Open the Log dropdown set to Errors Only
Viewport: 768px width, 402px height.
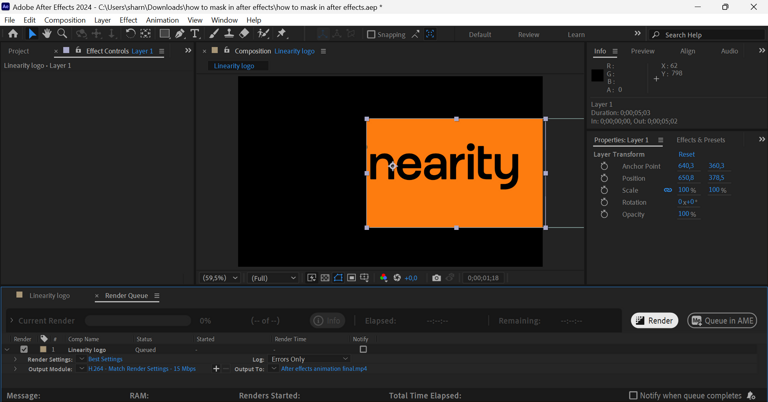(x=309, y=359)
